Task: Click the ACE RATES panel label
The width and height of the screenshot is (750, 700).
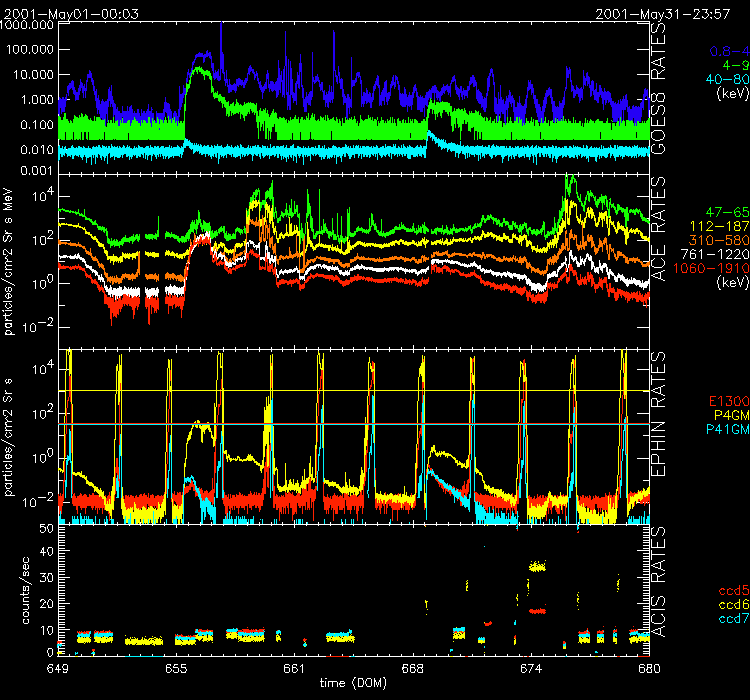Action: pos(662,262)
